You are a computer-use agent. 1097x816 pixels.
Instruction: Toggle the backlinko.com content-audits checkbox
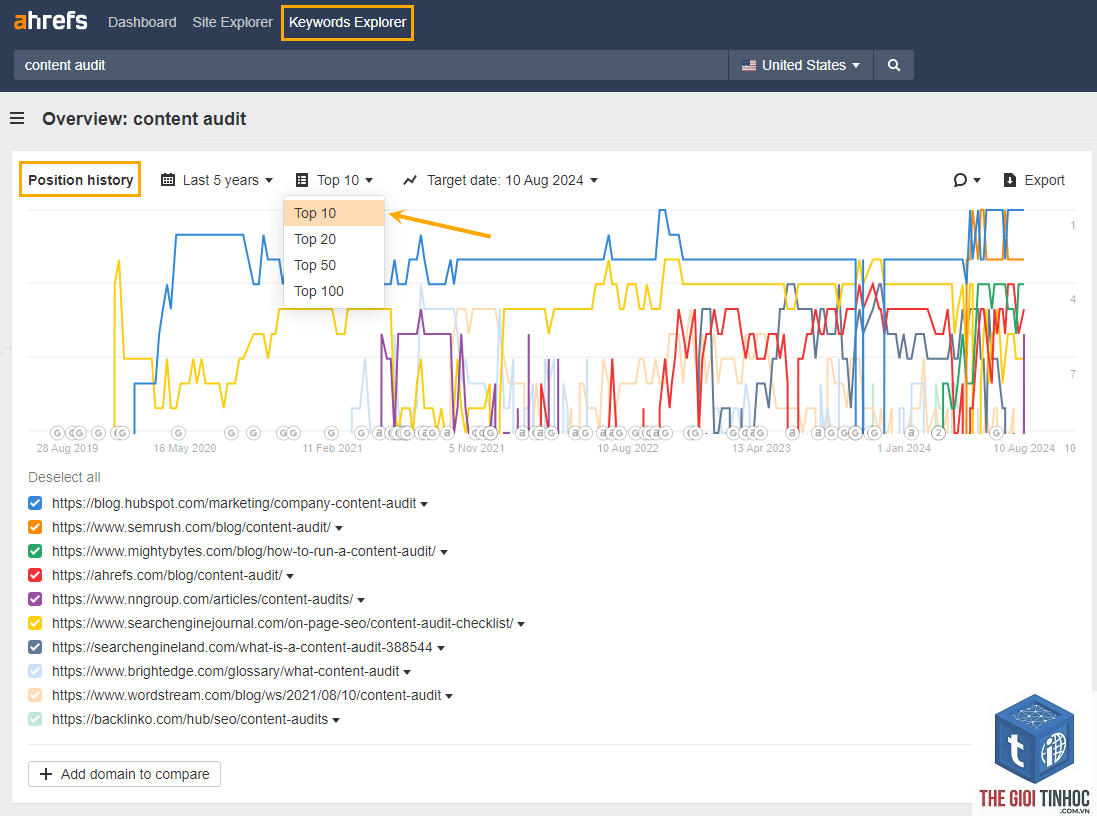click(x=35, y=719)
